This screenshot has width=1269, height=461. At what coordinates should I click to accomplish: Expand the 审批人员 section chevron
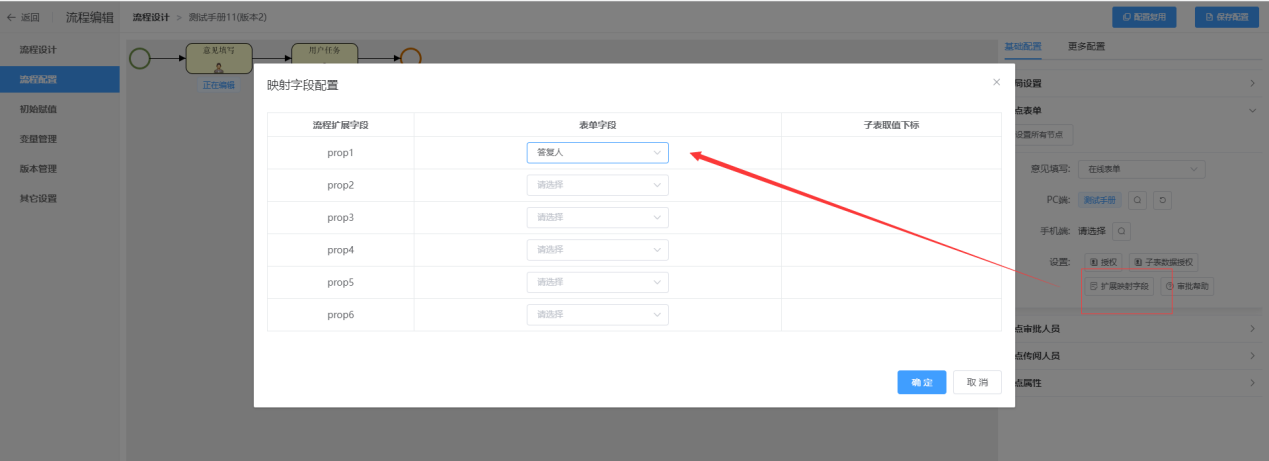click(1252, 329)
